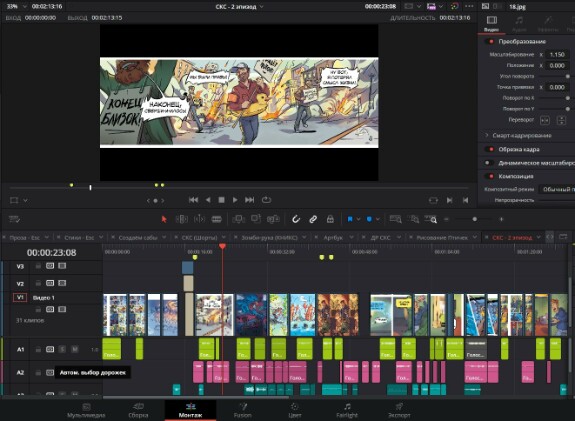The image size is (575, 421).
Task: Play forward in the viewer
Action: coord(235,200)
